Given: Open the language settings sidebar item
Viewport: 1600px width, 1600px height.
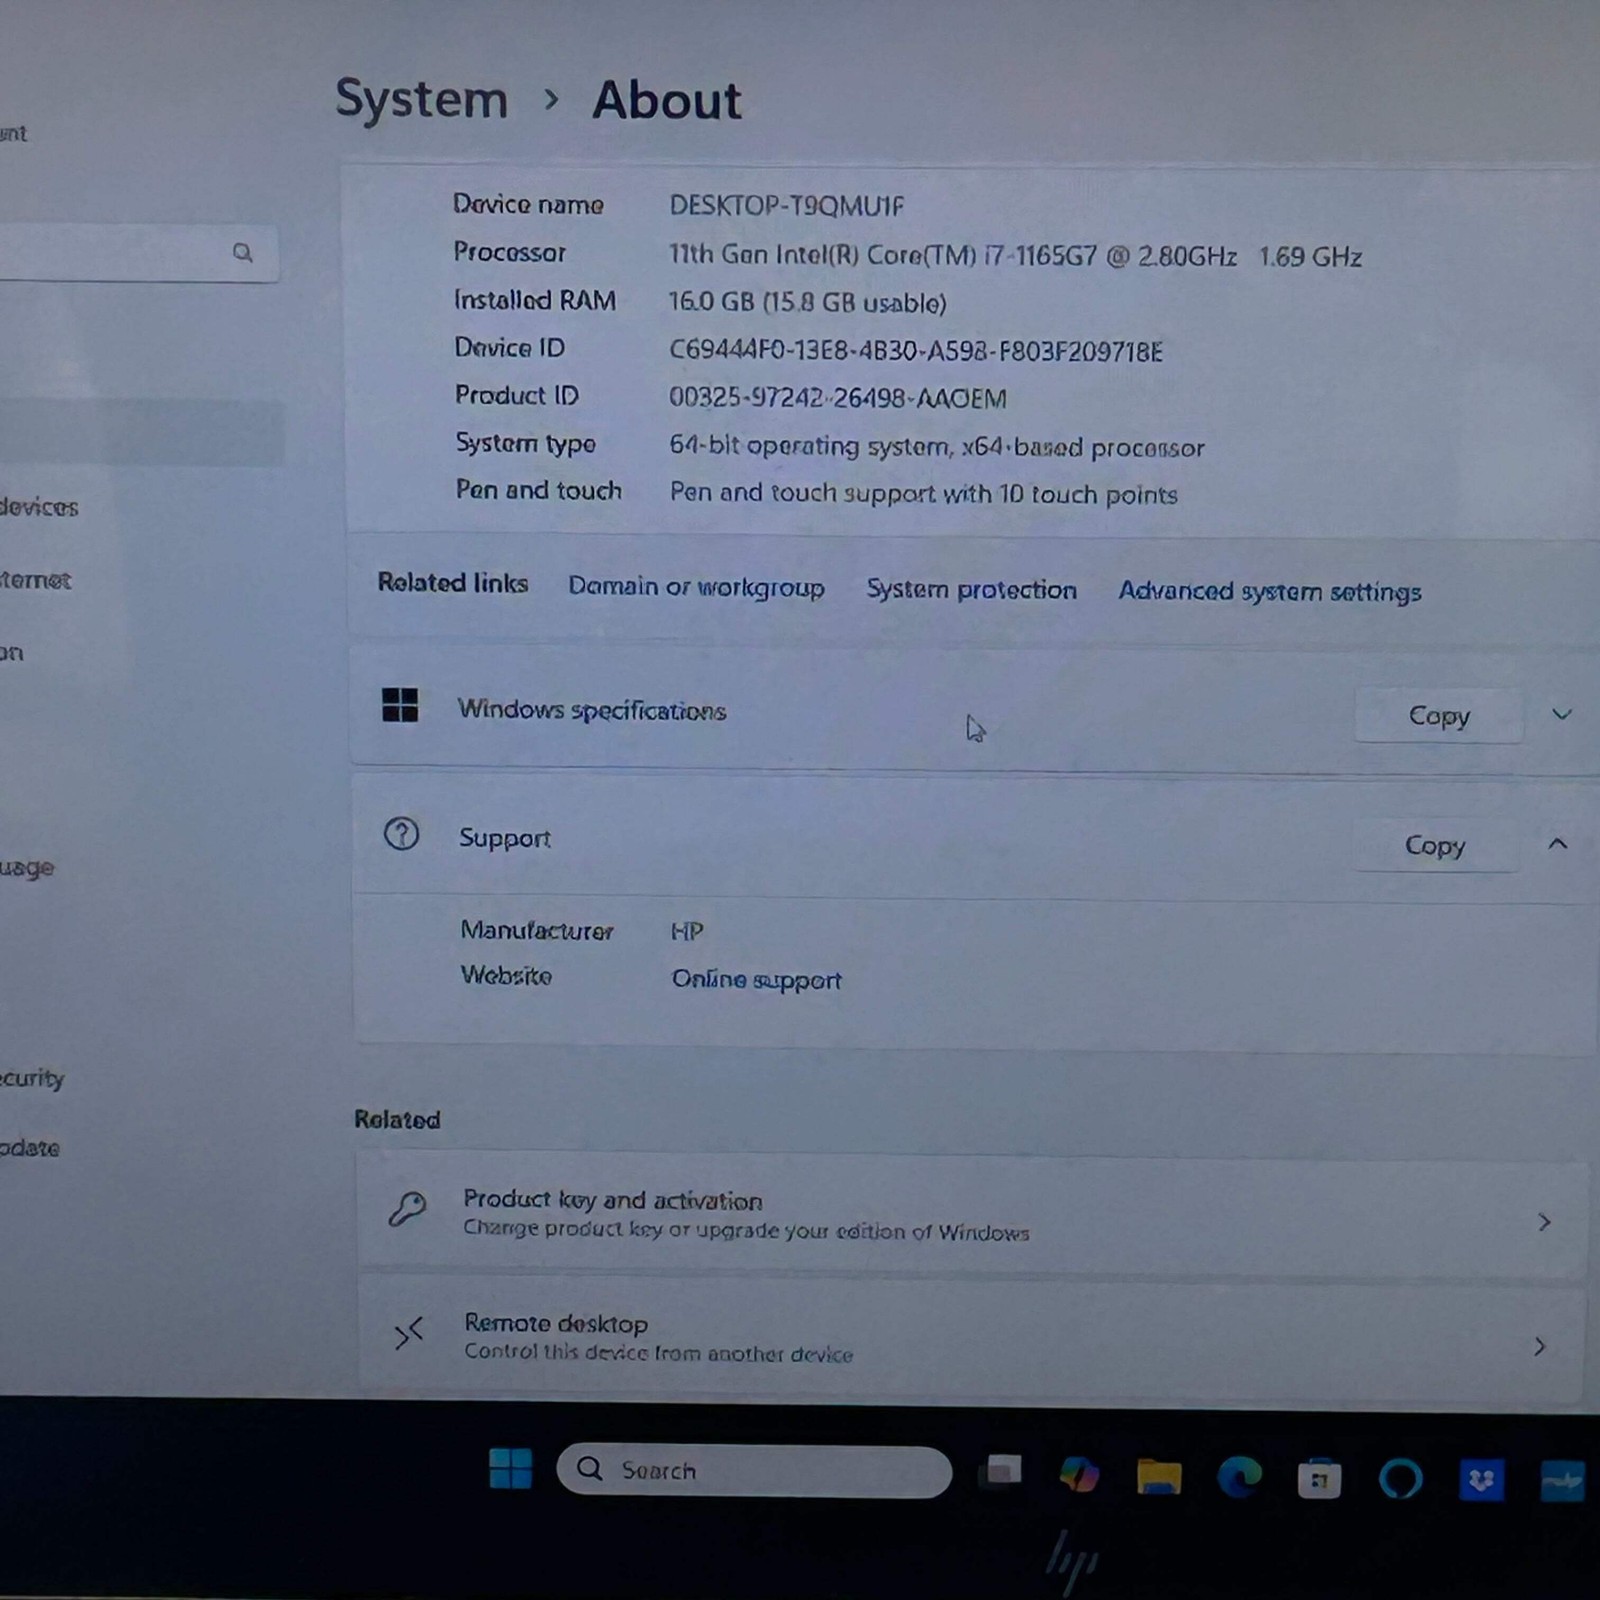Looking at the screenshot, I should point(27,868).
